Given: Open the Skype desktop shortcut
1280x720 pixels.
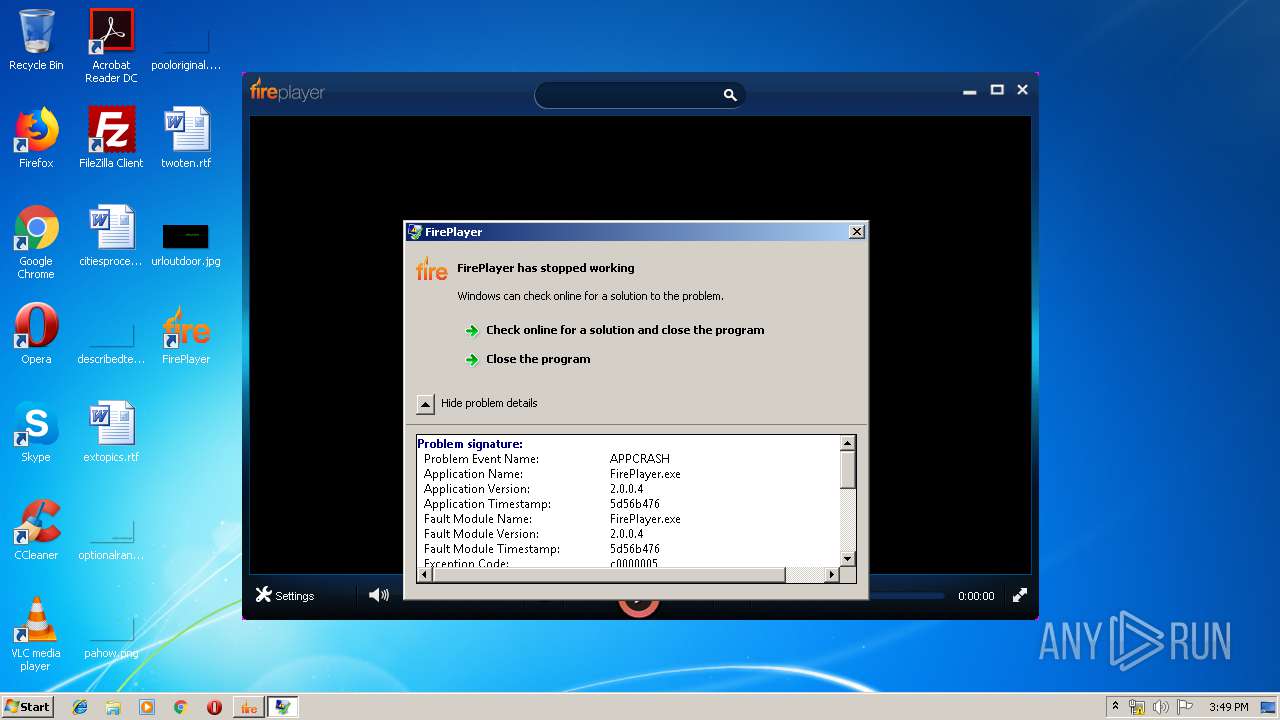Looking at the screenshot, I should 36,431.
